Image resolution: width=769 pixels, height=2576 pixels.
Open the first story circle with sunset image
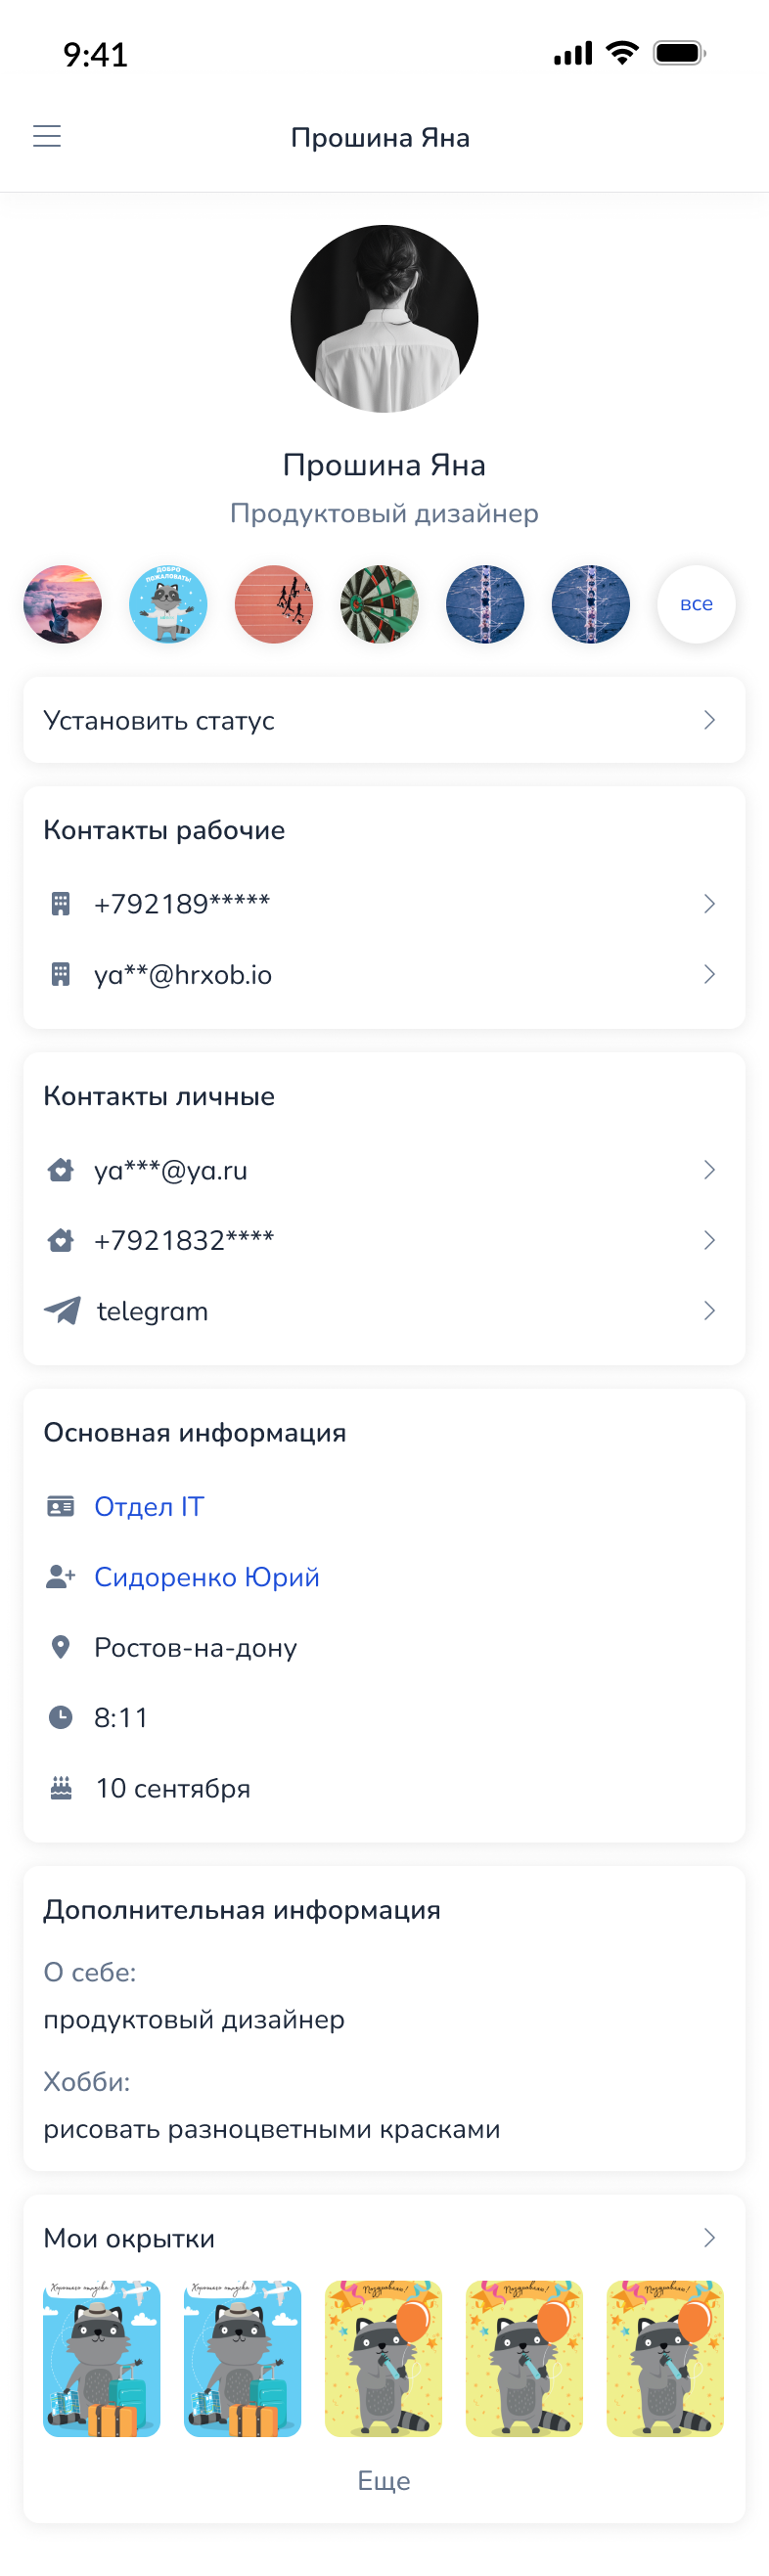pyautogui.click(x=62, y=604)
